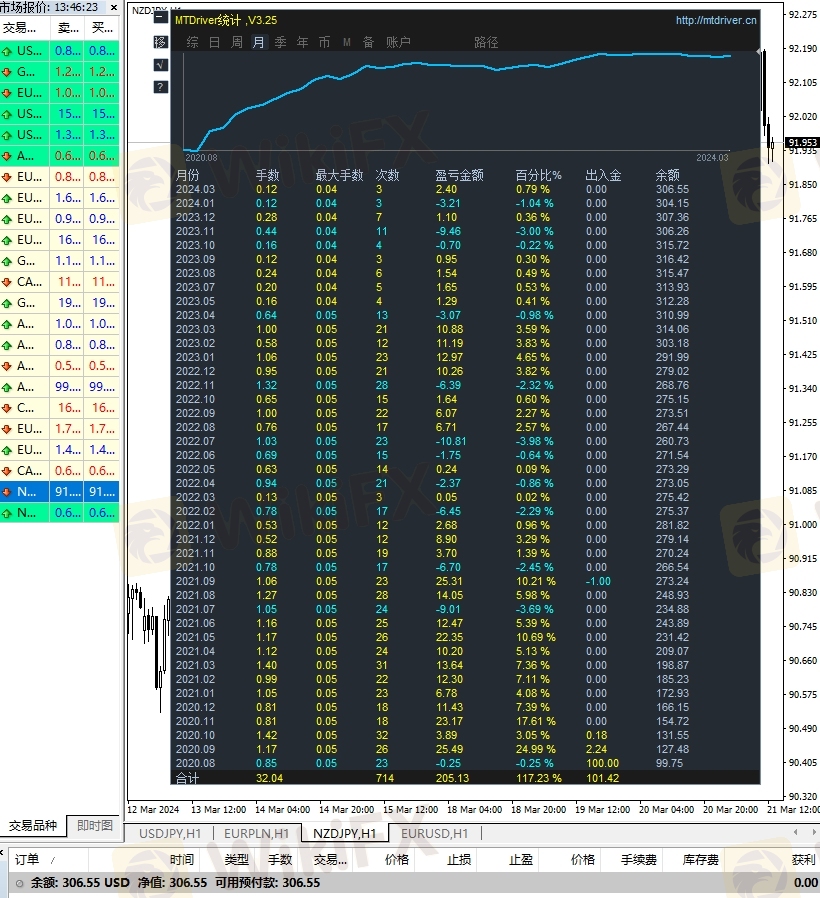Viewport: 820px width, 898px height.
Task: Click the down-arrow icon of the CA... 11... row
Action: (x=7, y=282)
